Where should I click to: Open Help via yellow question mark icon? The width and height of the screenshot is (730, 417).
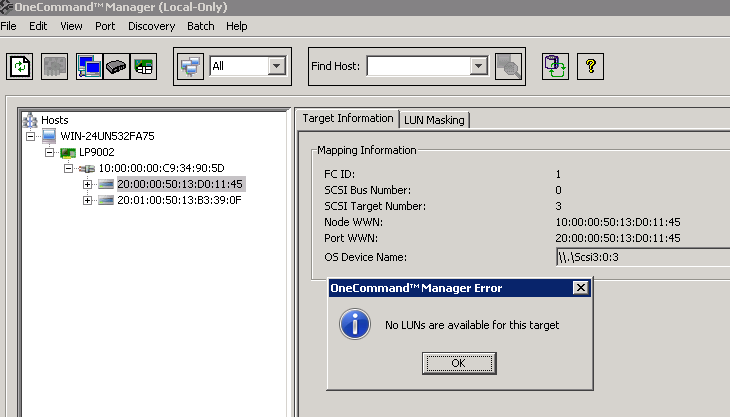(x=590, y=67)
